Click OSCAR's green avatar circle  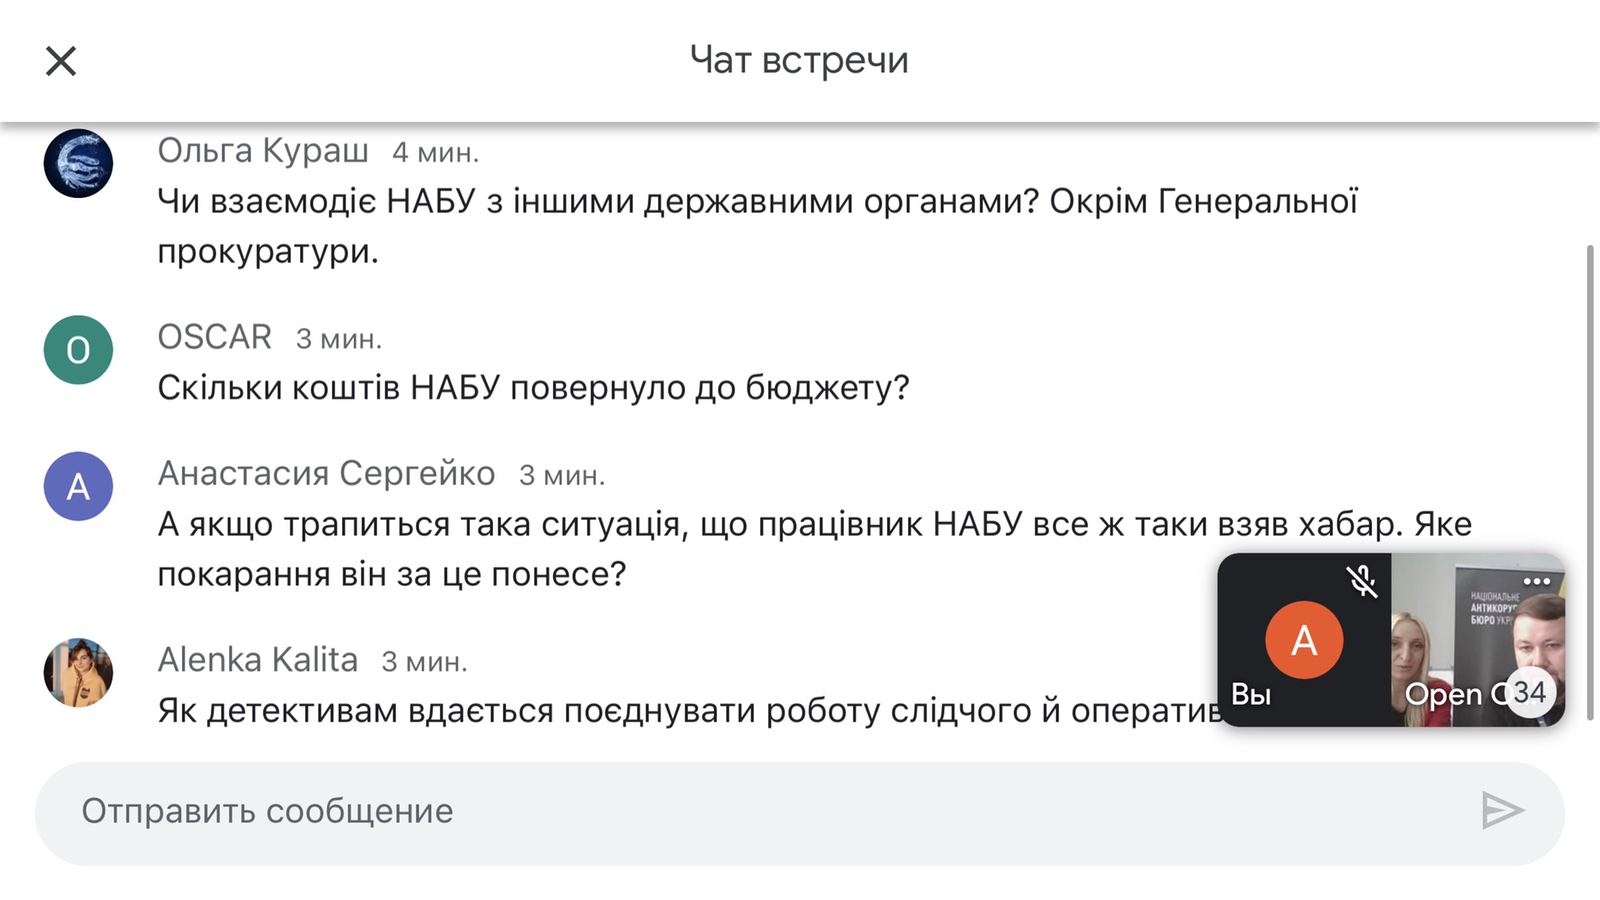point(78,350)
